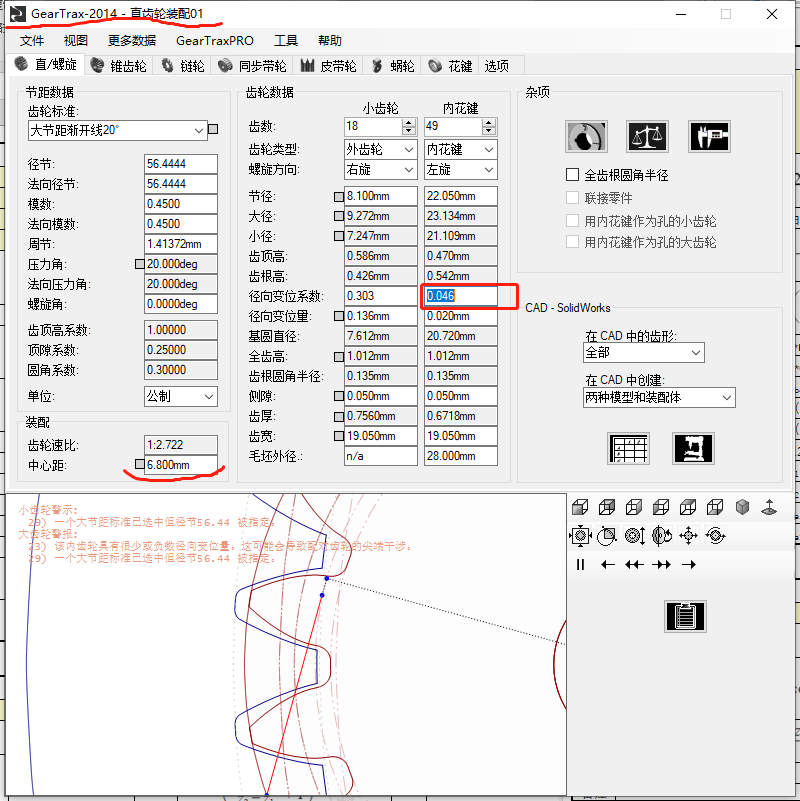
Task: Toggle the checkbox beside gear standard dropdown
Action: tap(214, 129)
